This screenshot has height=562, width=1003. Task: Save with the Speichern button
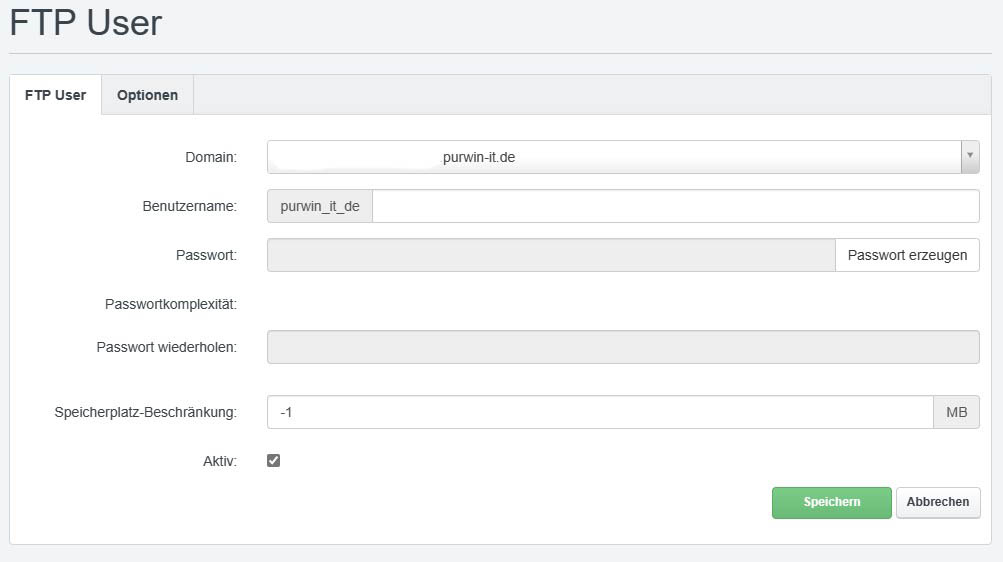pyautogui.click(x=832, y=503)
